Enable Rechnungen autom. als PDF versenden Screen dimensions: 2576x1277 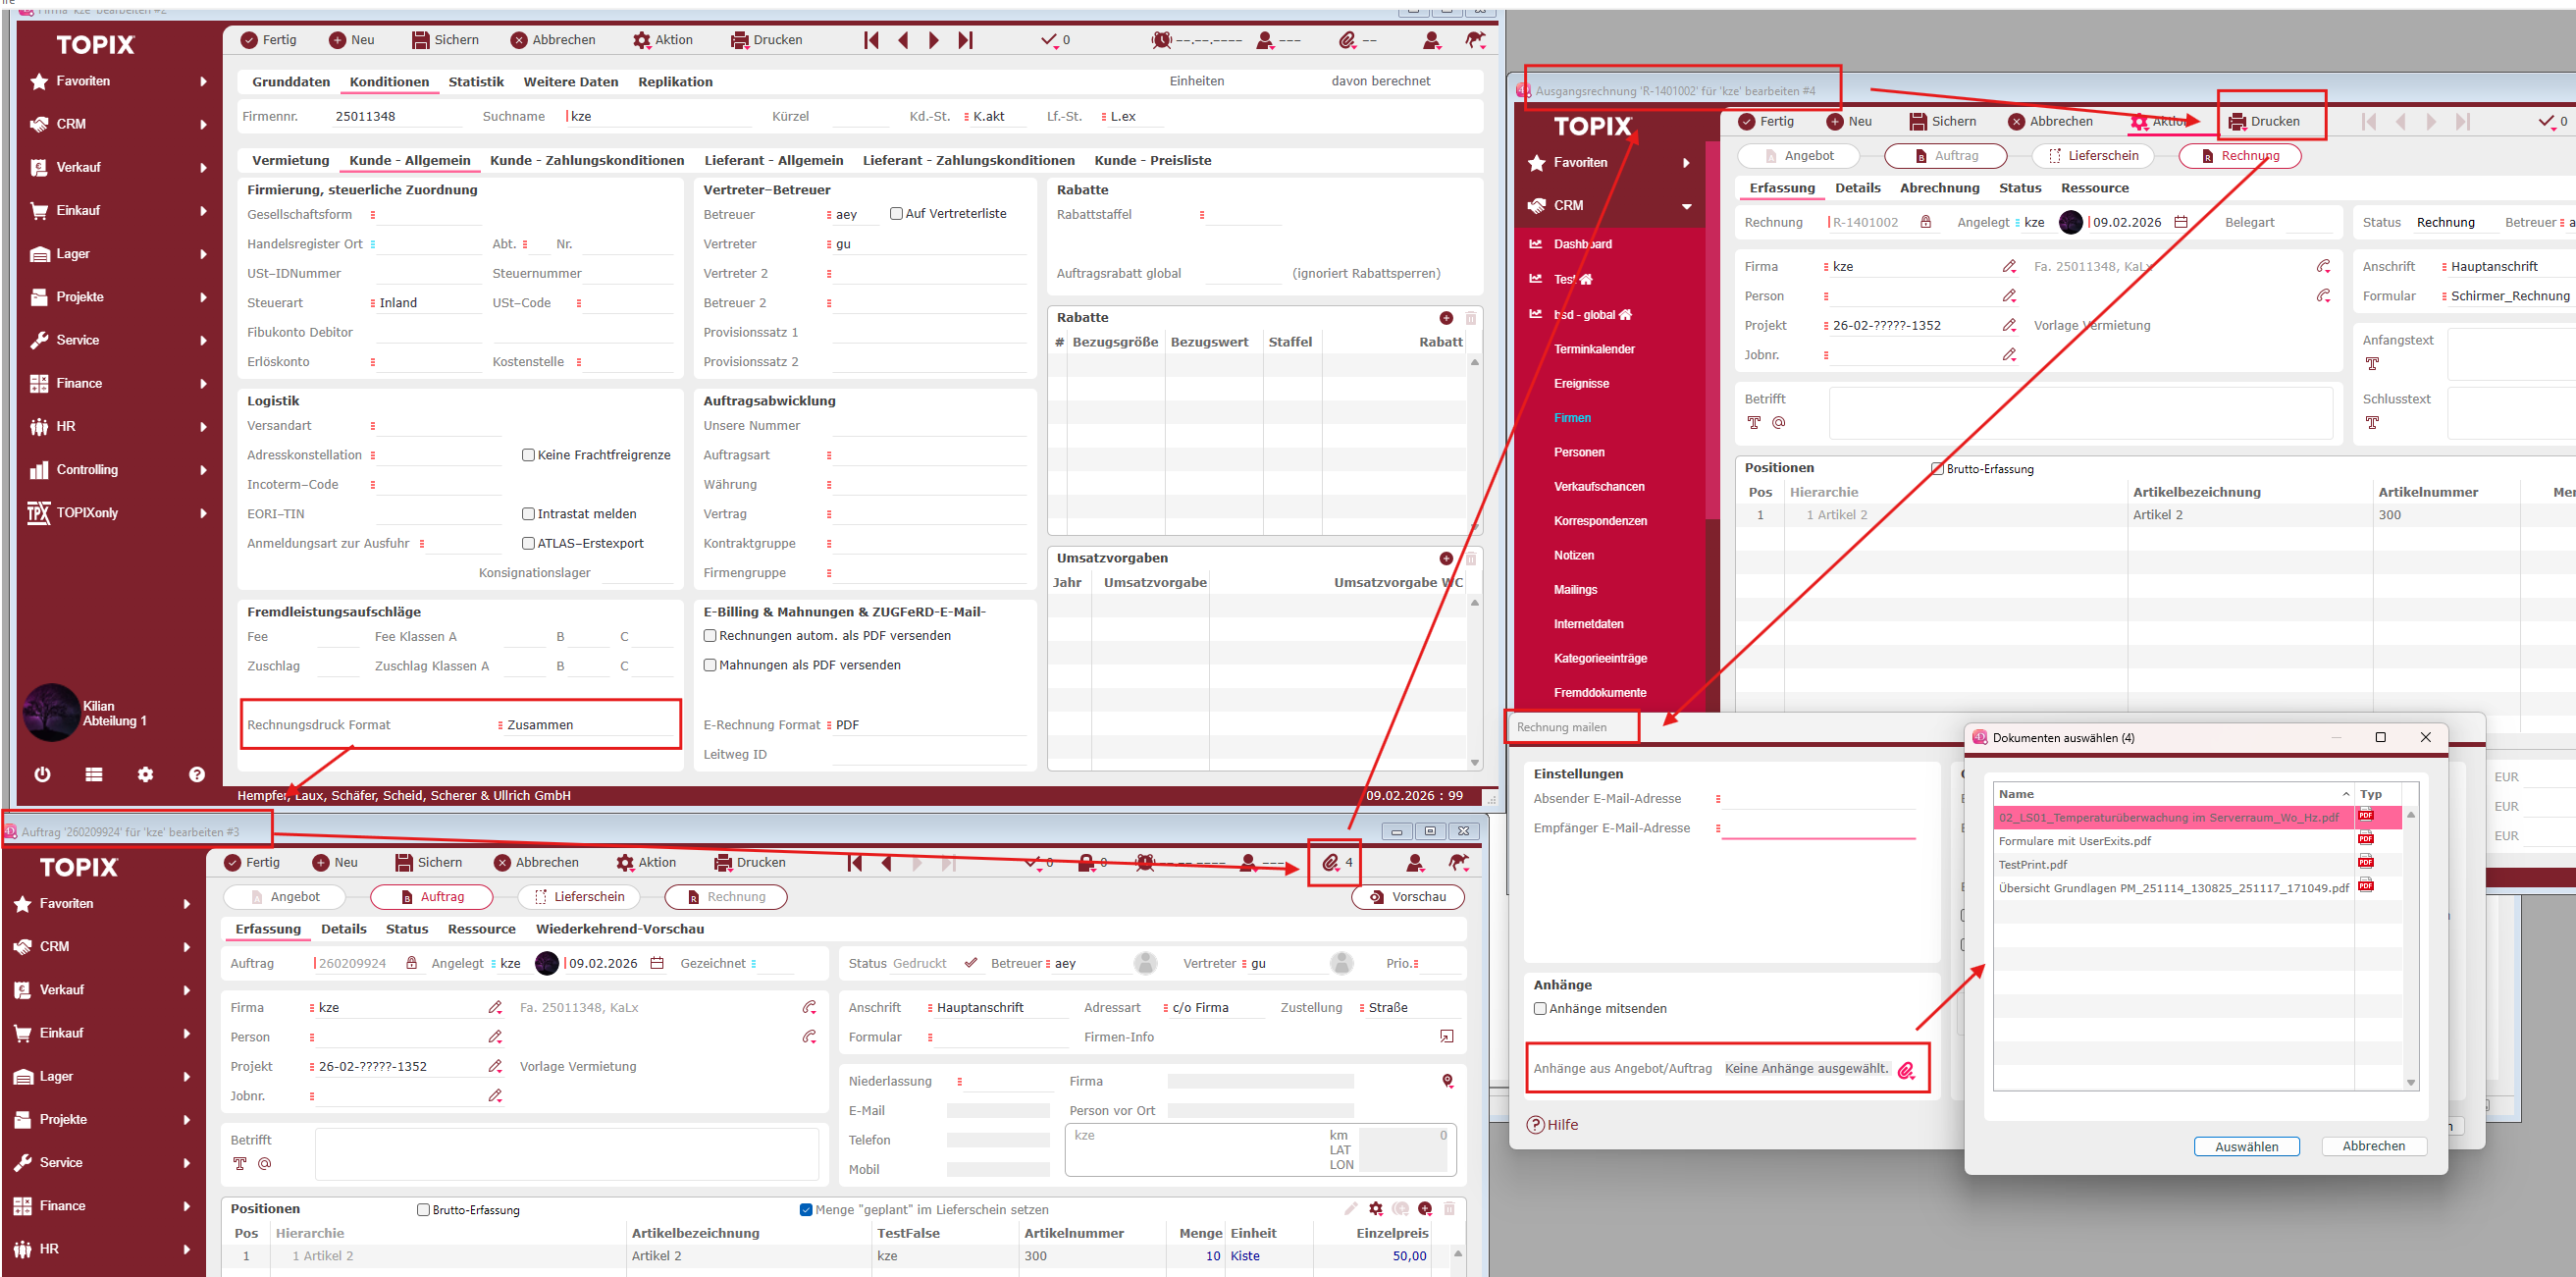(x=710, y=636)
